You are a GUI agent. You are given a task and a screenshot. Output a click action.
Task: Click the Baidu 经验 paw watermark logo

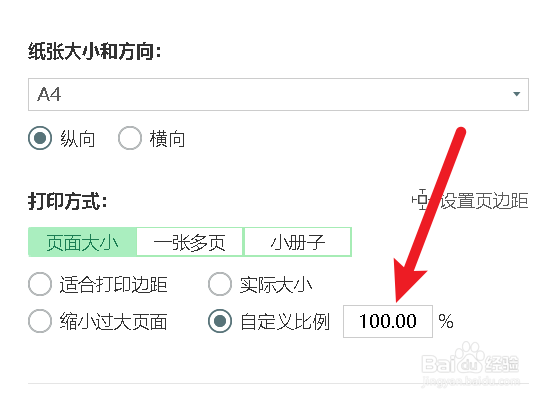click(471, 359)
